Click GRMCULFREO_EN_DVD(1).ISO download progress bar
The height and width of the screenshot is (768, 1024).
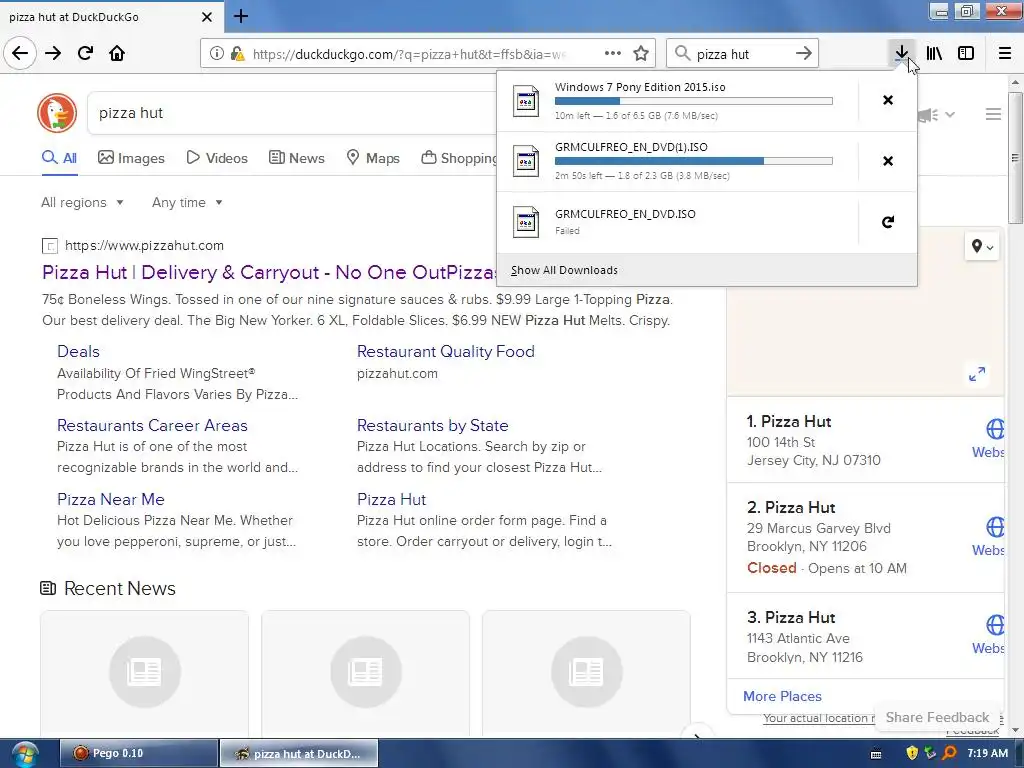pyautogui.click(x=694, y=161)
